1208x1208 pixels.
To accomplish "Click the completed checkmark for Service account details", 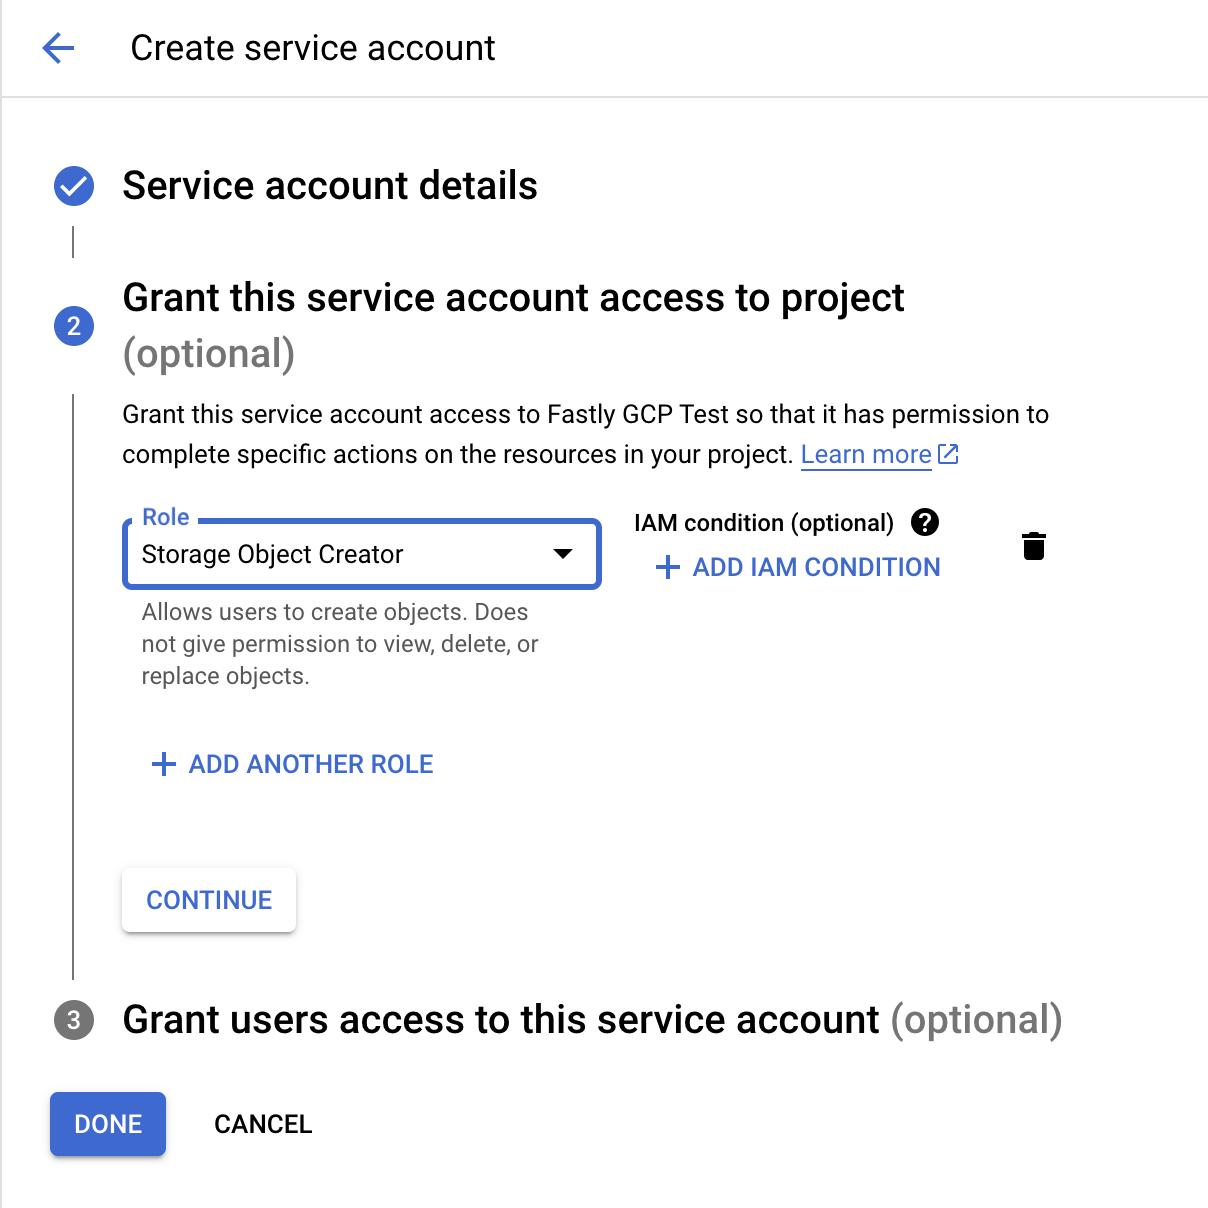I will point(73,185).
